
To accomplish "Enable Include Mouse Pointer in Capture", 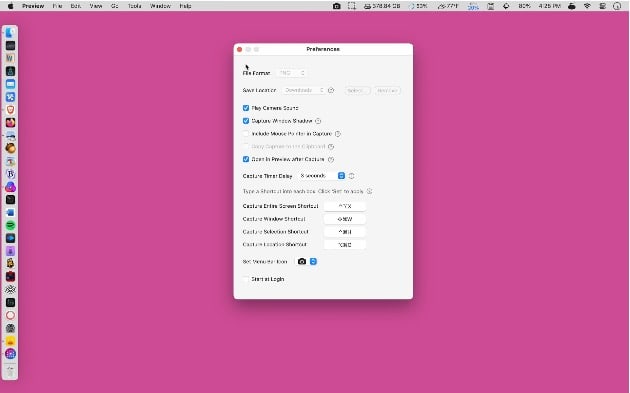I will pos(246,134).
